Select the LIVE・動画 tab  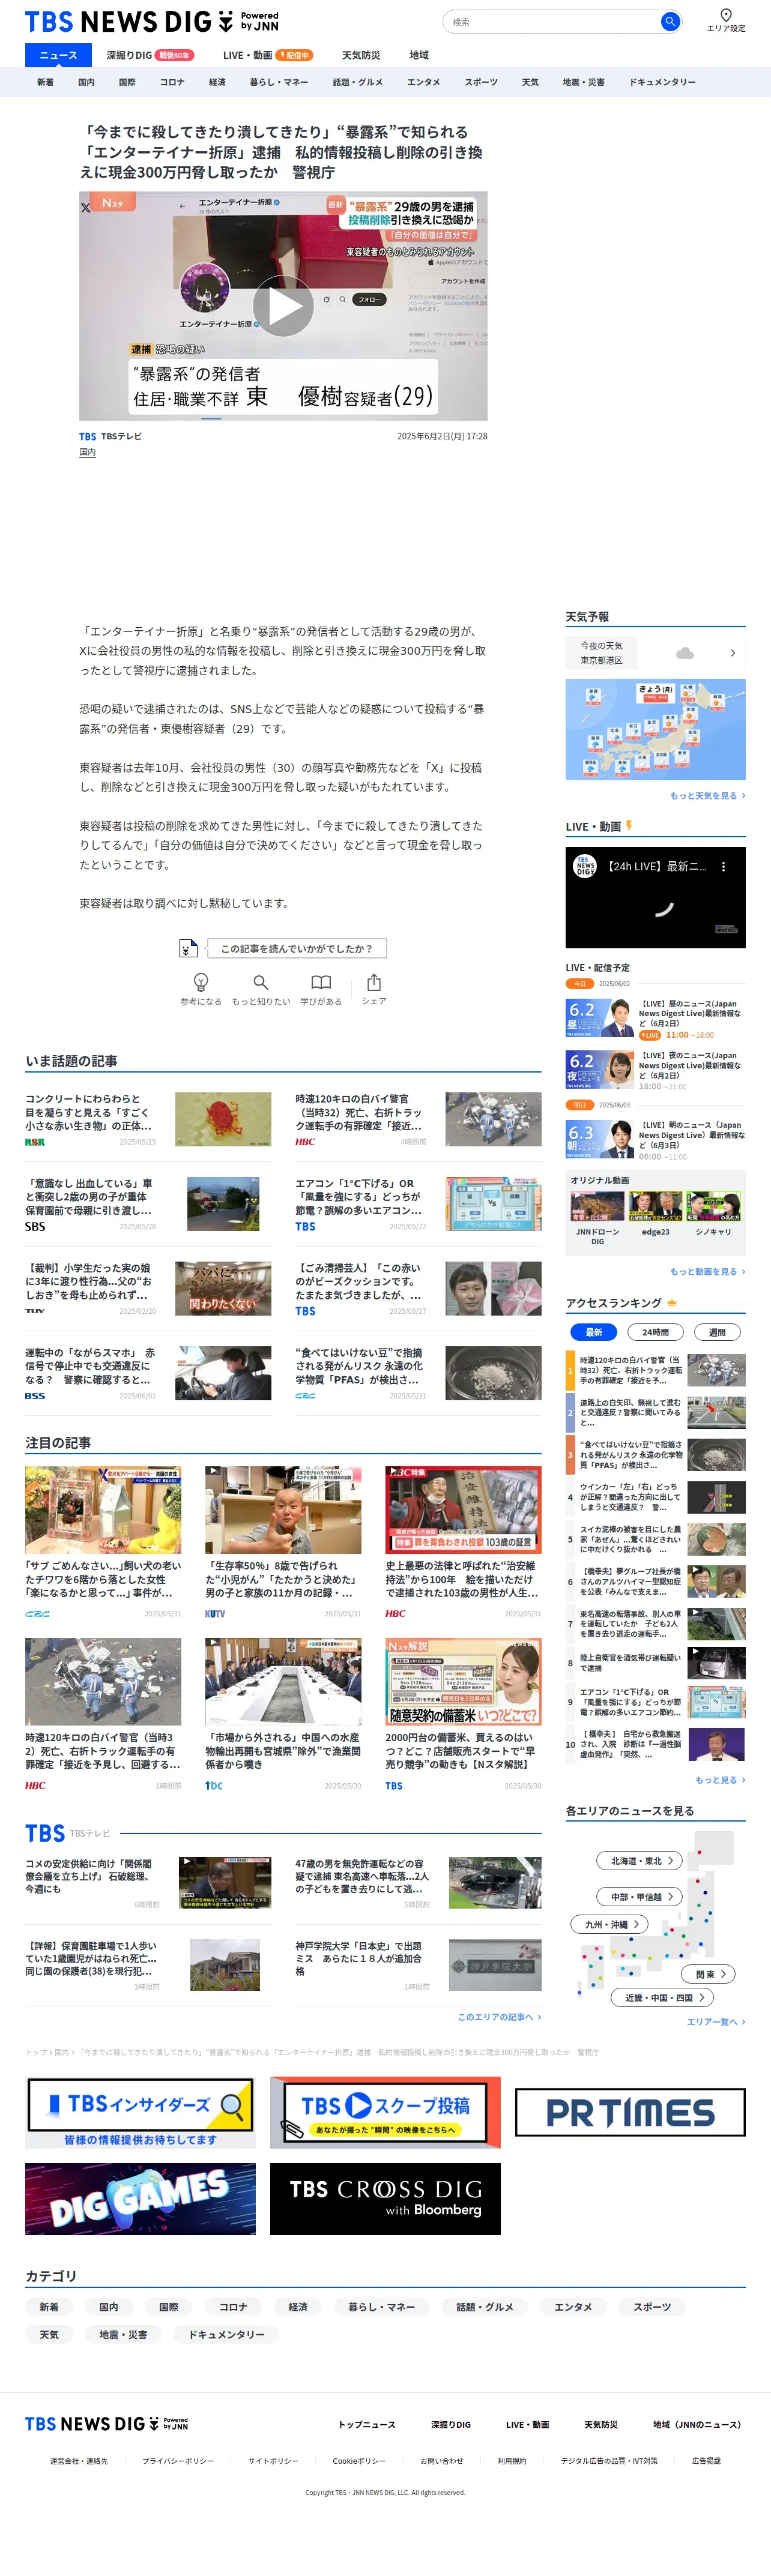point(267,55)
